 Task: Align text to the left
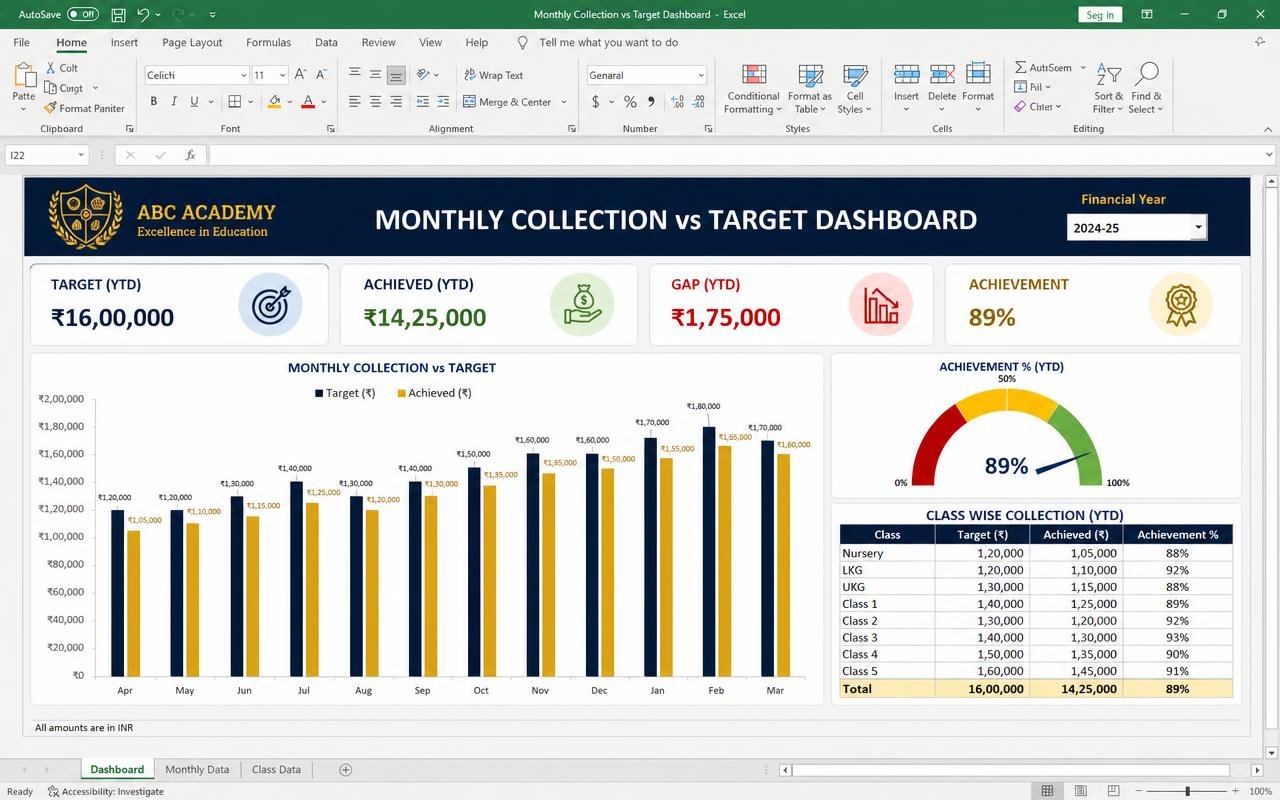click(354, 102)
